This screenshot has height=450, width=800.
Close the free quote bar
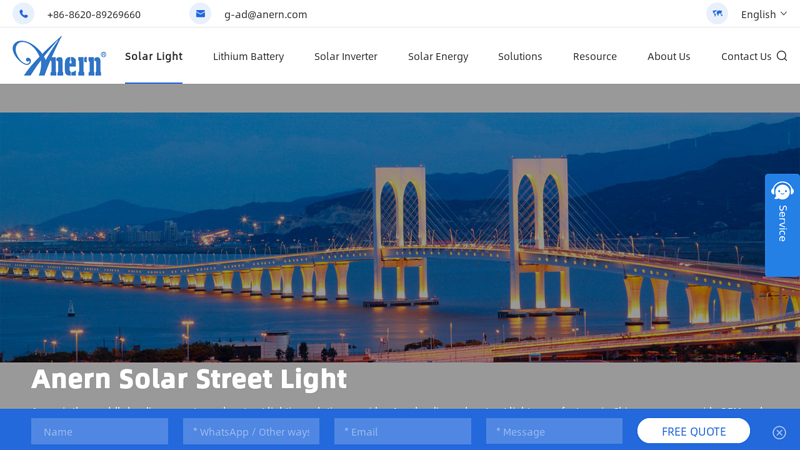[779, 433]
